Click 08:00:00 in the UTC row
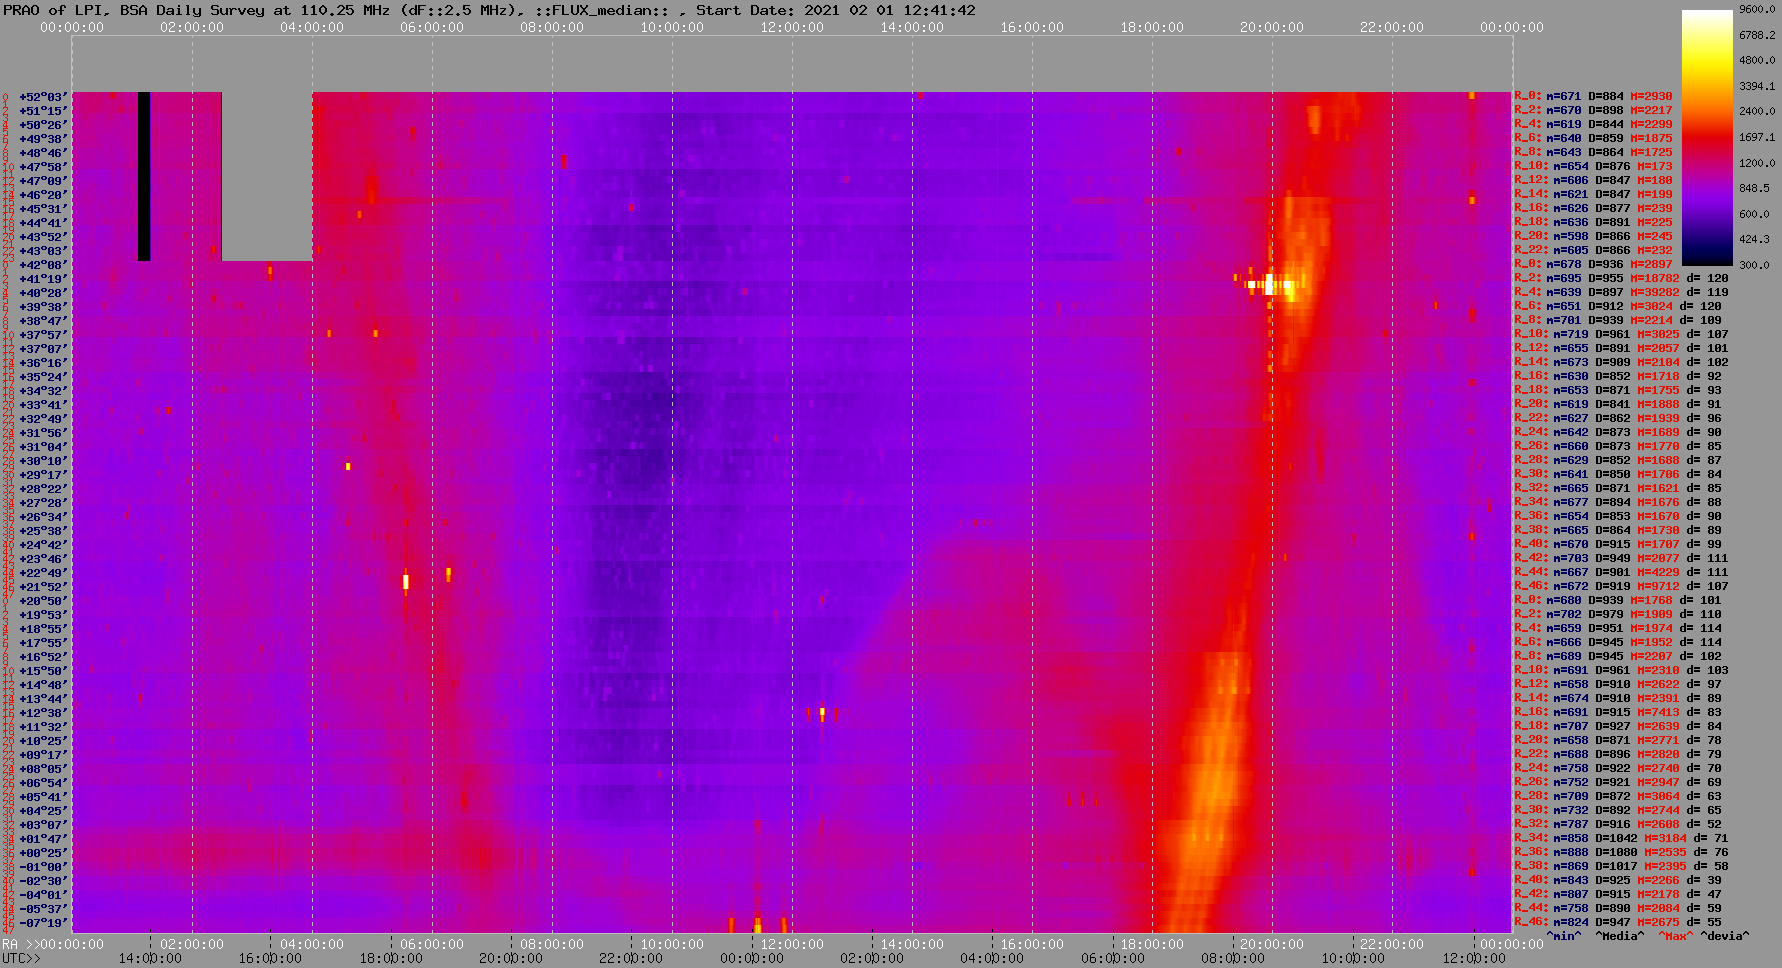Viewport: 1782px width, 968px height. tap(1232, 958)
